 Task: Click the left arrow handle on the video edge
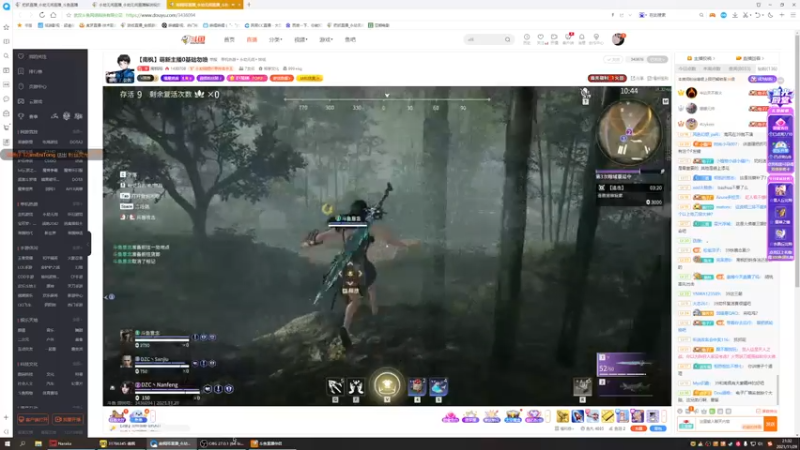point(110,296)
